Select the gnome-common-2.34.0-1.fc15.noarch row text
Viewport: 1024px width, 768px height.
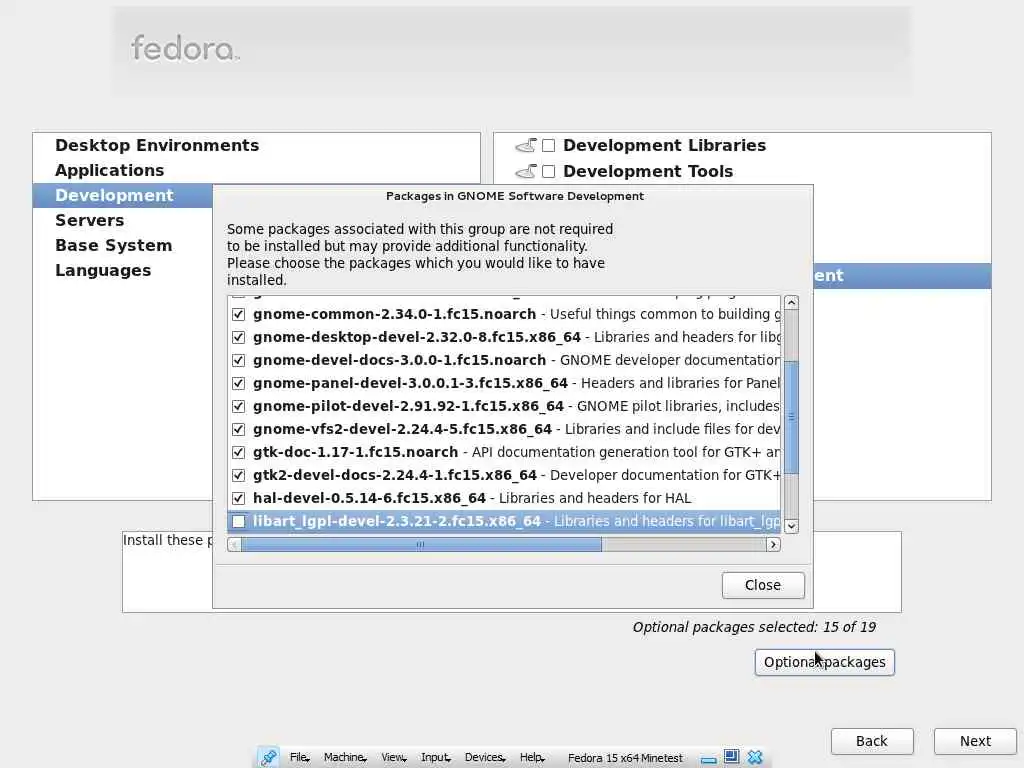coord(394,314)
